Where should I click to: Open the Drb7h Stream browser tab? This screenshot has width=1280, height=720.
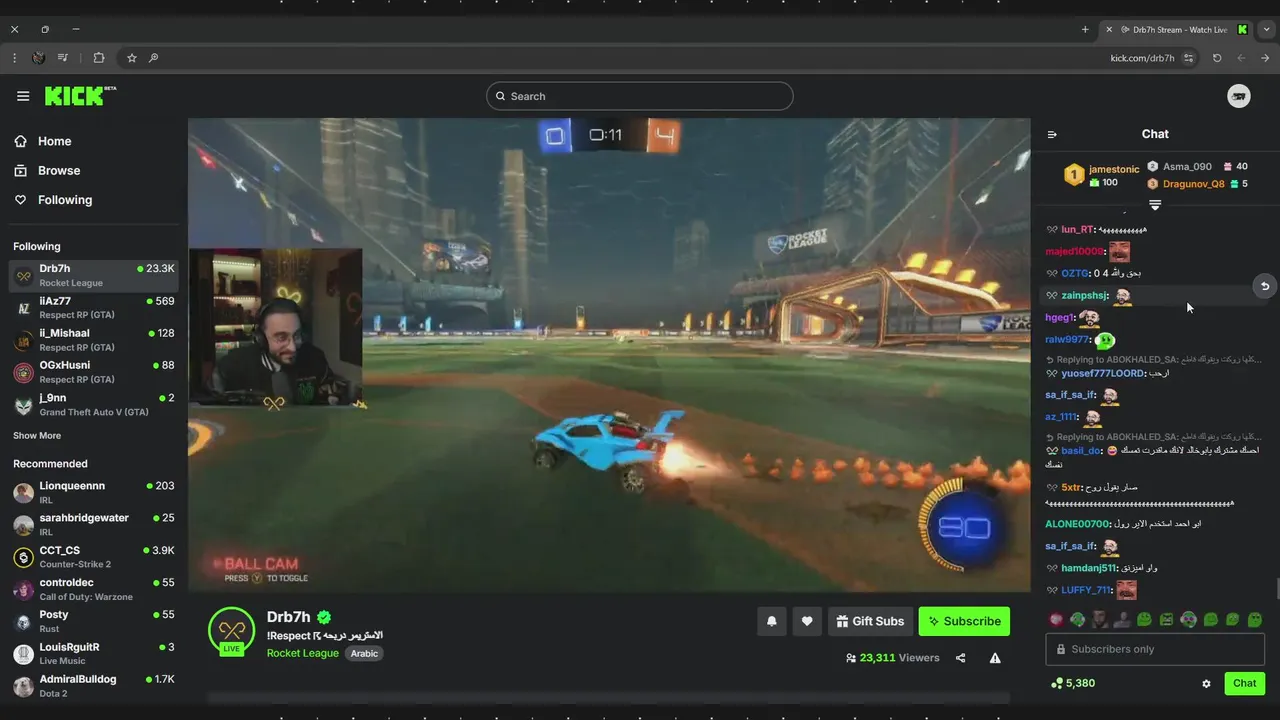point(1175,30)
